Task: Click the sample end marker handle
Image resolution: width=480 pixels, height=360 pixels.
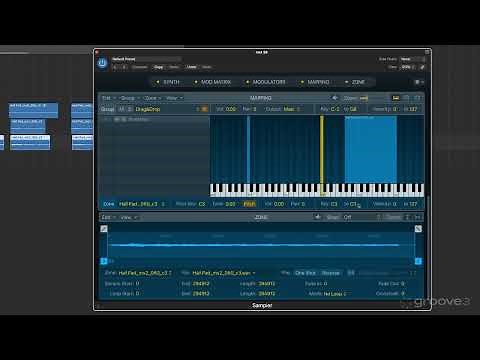Action: point(418,229)
